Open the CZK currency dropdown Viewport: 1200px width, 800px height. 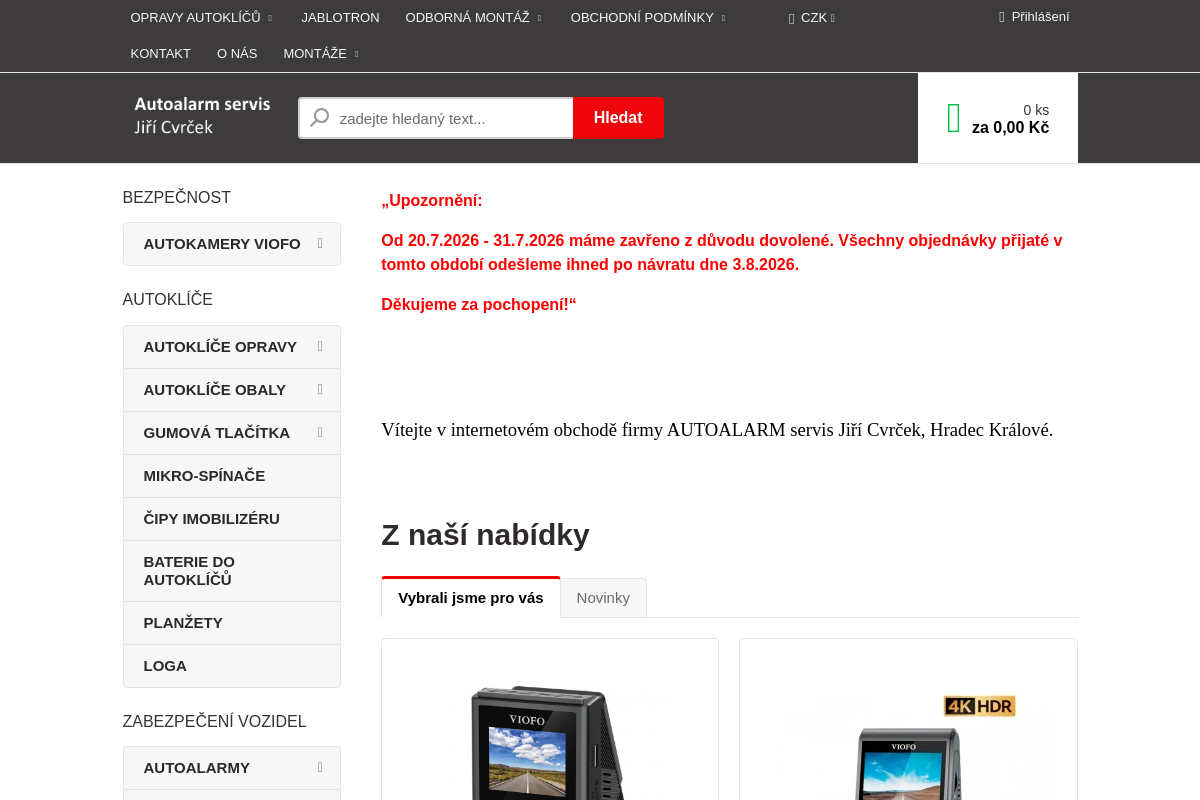pyautogui.click(x=812, y=18)
